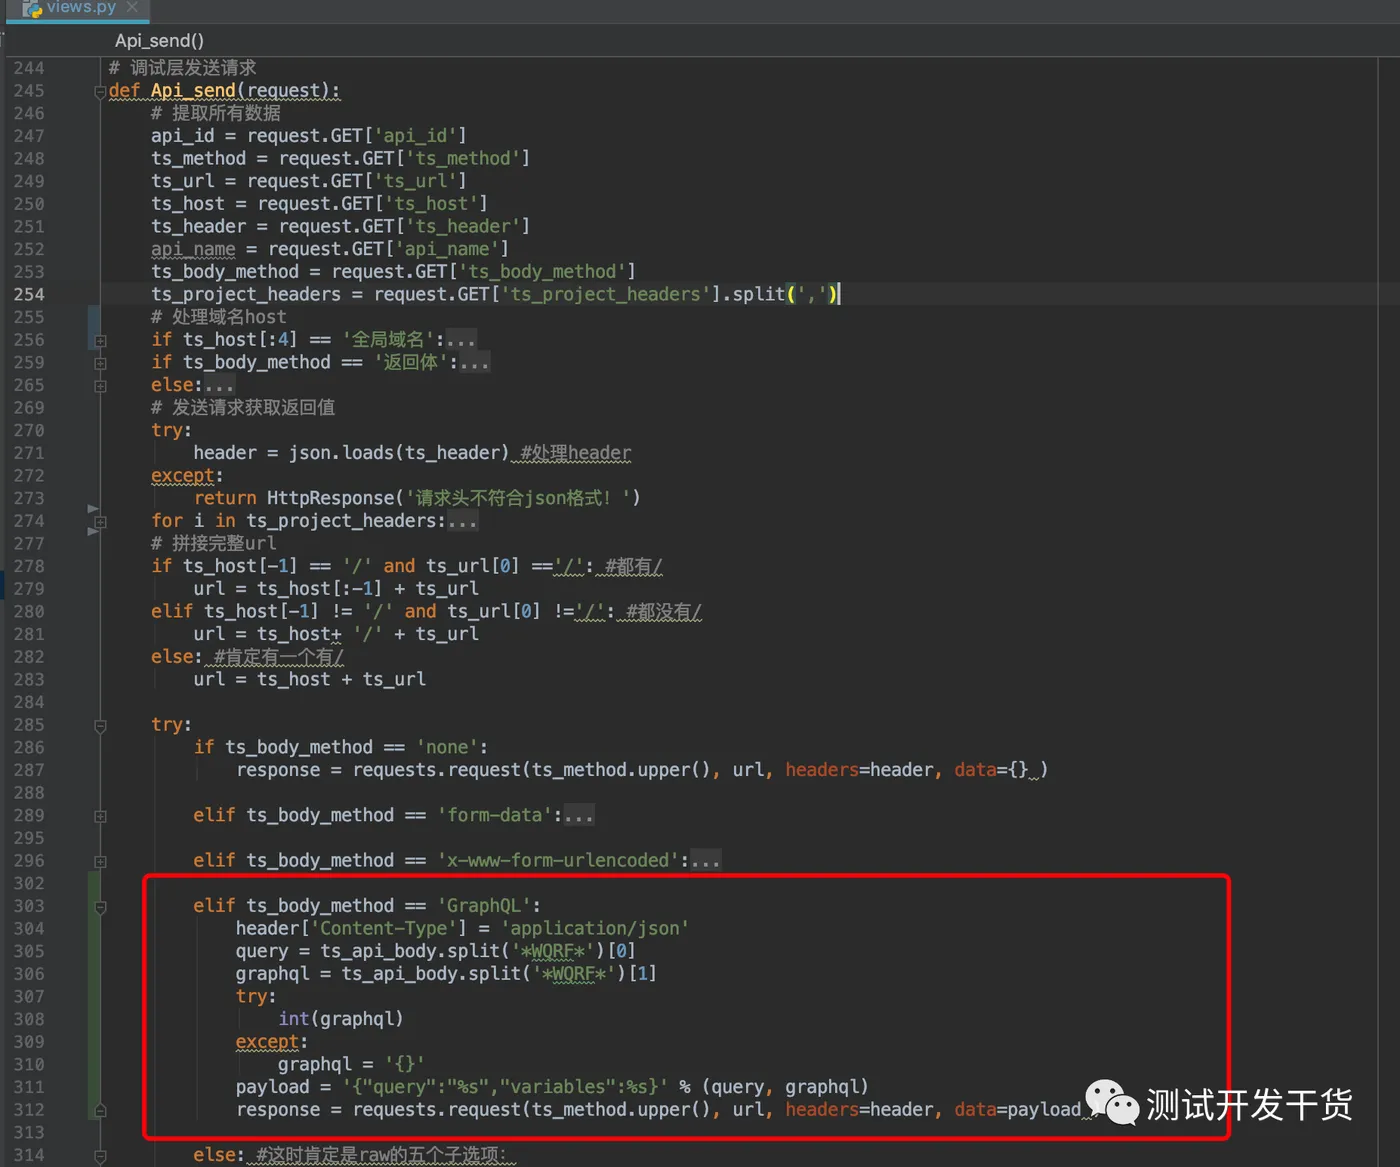1400x1167 pixels.
Task: Click the folded ellipsis after else: on line 265
Action: (219, 385)
